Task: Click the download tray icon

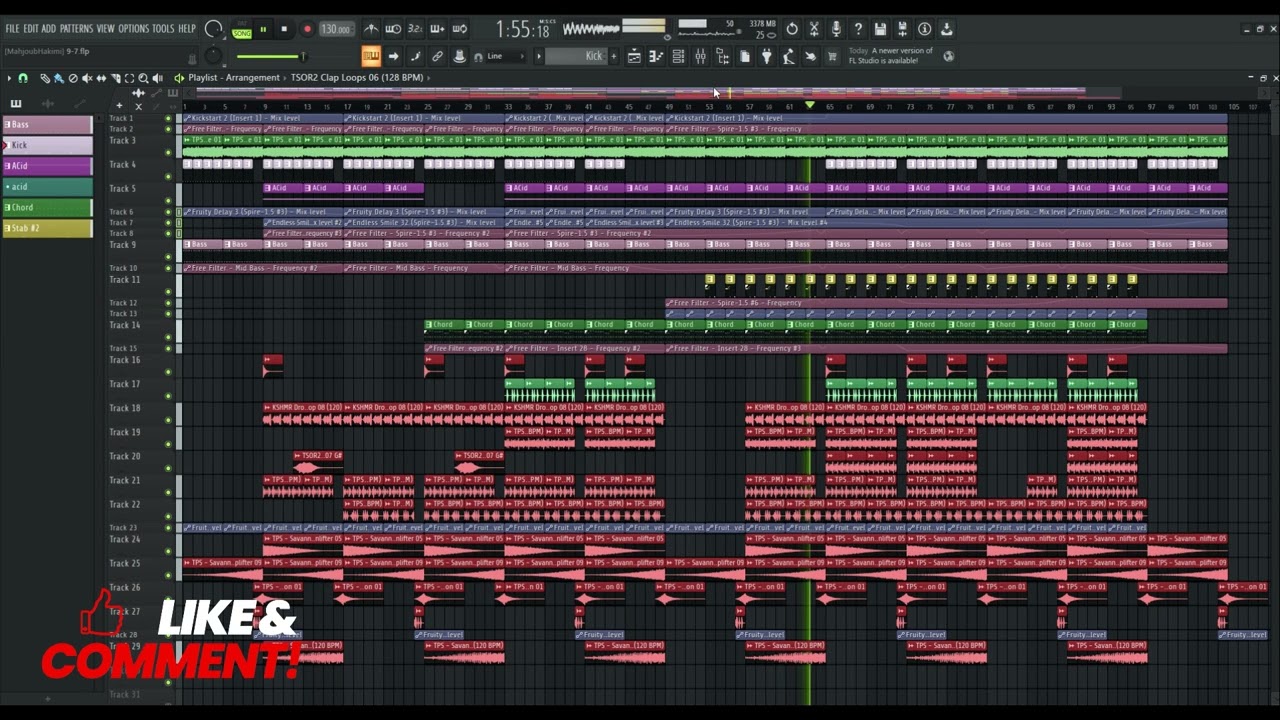Action: click(x=946, y=29)
